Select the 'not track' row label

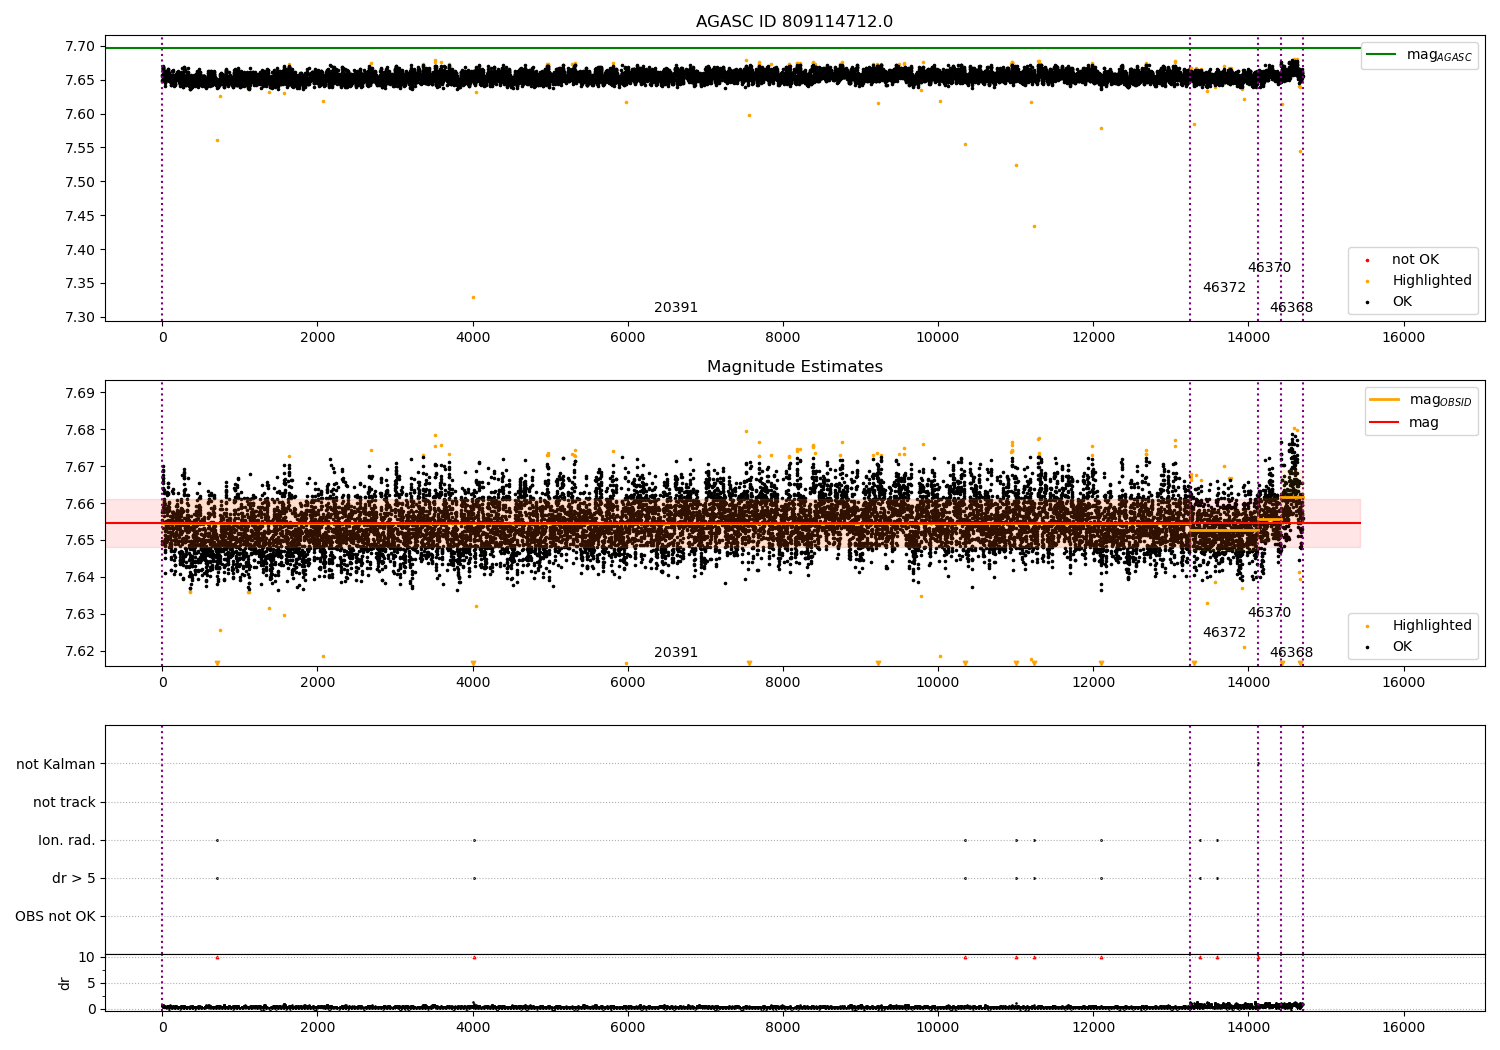click(64, 803)
